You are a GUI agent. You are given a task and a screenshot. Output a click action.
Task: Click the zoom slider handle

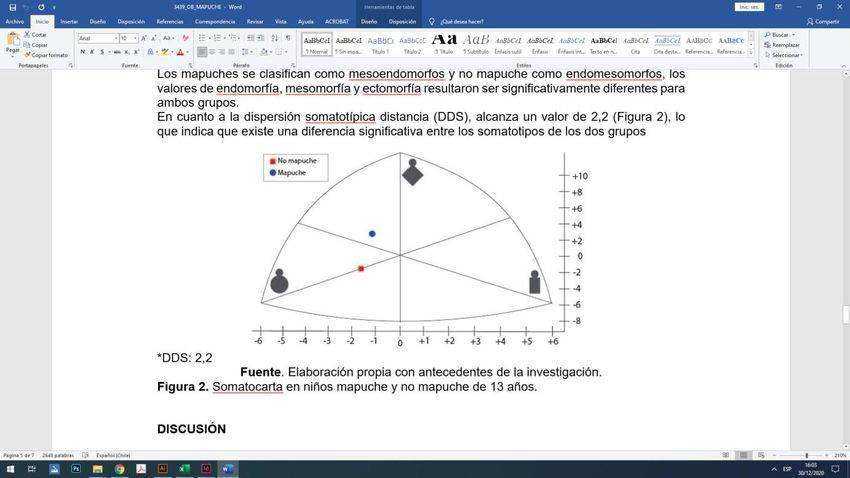click(807, 455)
